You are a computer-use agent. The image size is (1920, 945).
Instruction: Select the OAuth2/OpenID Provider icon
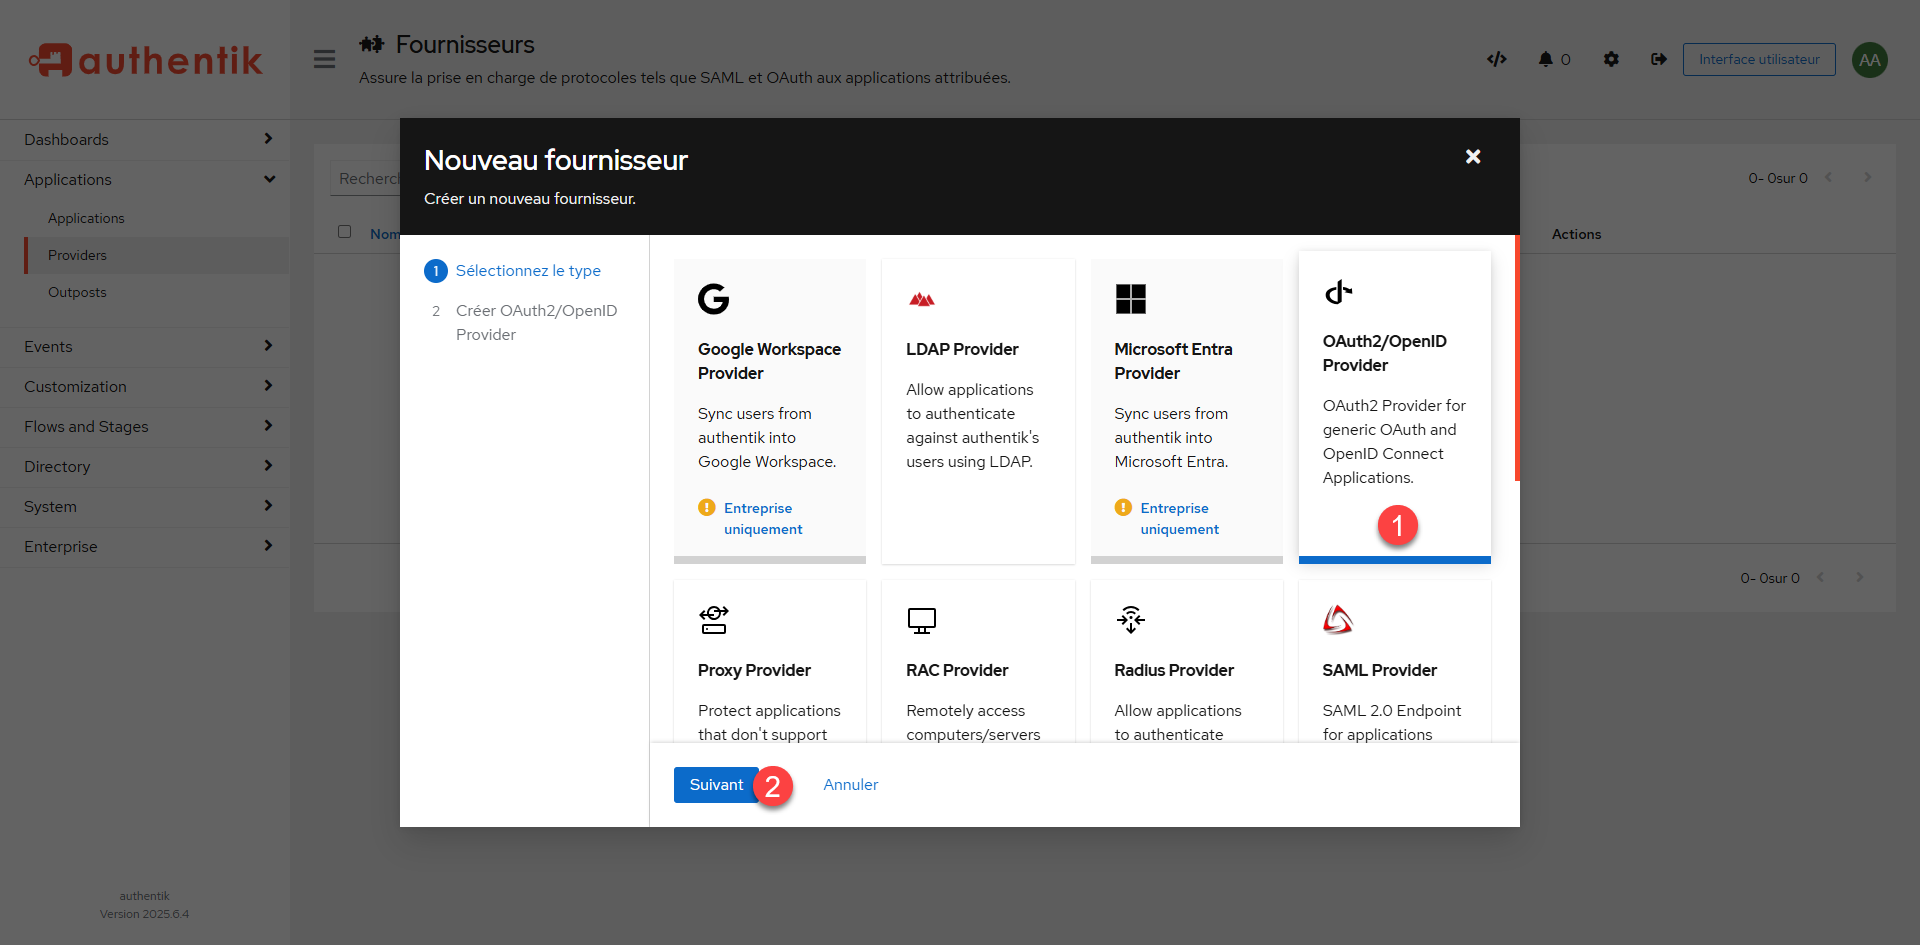[1338, 292]
